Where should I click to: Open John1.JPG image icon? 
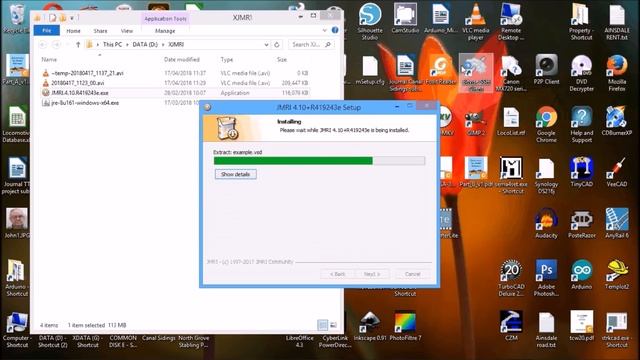pyautogui.click(x=17, y=223)
